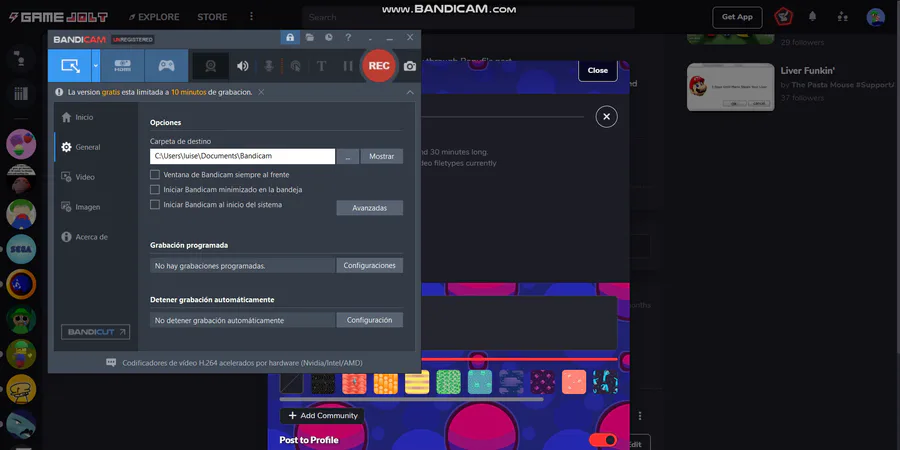Viewport: 900px width, 450px height.
Task: Select the no-background slashed swatch
Action: (x=292, y=382)
